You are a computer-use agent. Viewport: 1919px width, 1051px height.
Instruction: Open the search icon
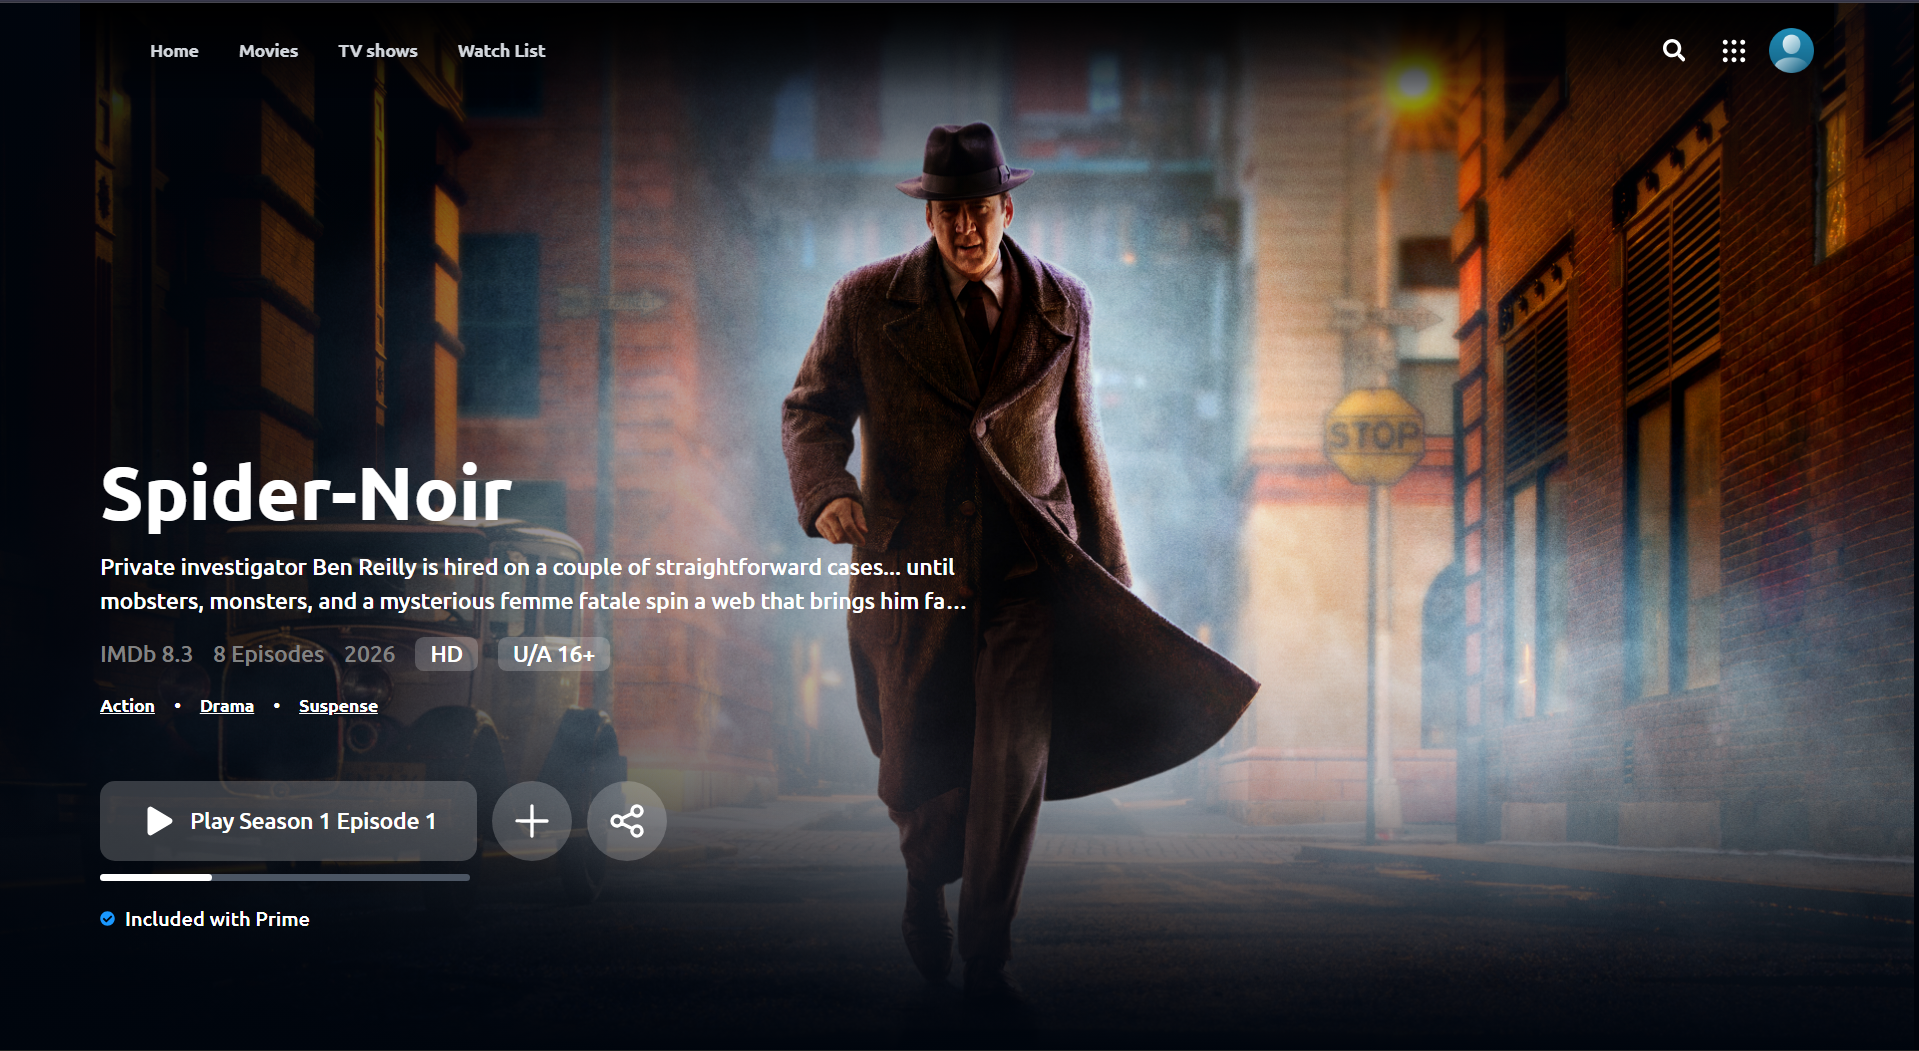coord(1673,51)
